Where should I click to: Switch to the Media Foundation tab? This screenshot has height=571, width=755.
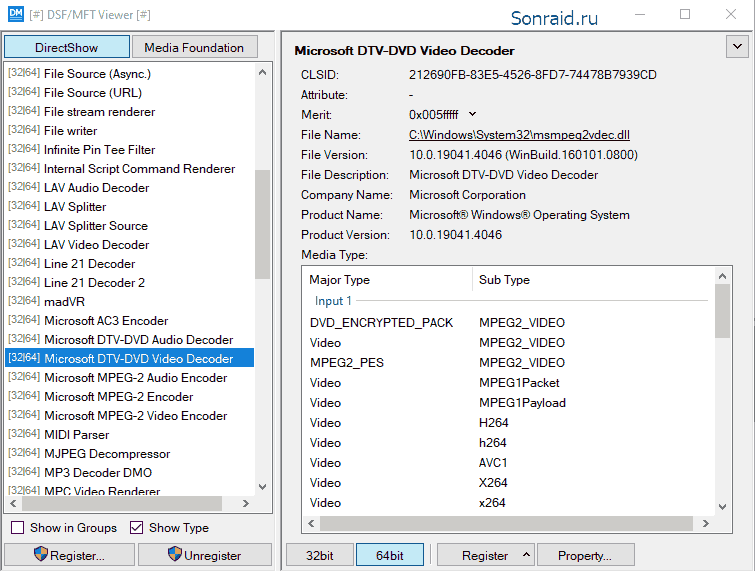[194, 47]
